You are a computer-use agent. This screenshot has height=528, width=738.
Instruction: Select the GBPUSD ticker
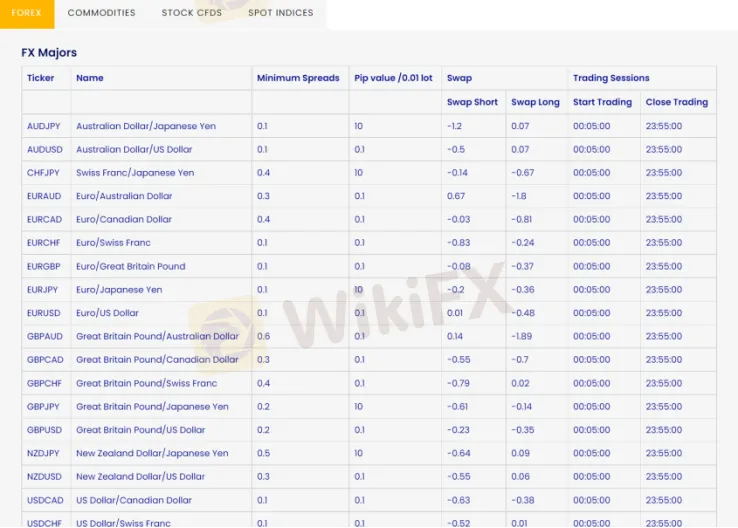[44, 430]
